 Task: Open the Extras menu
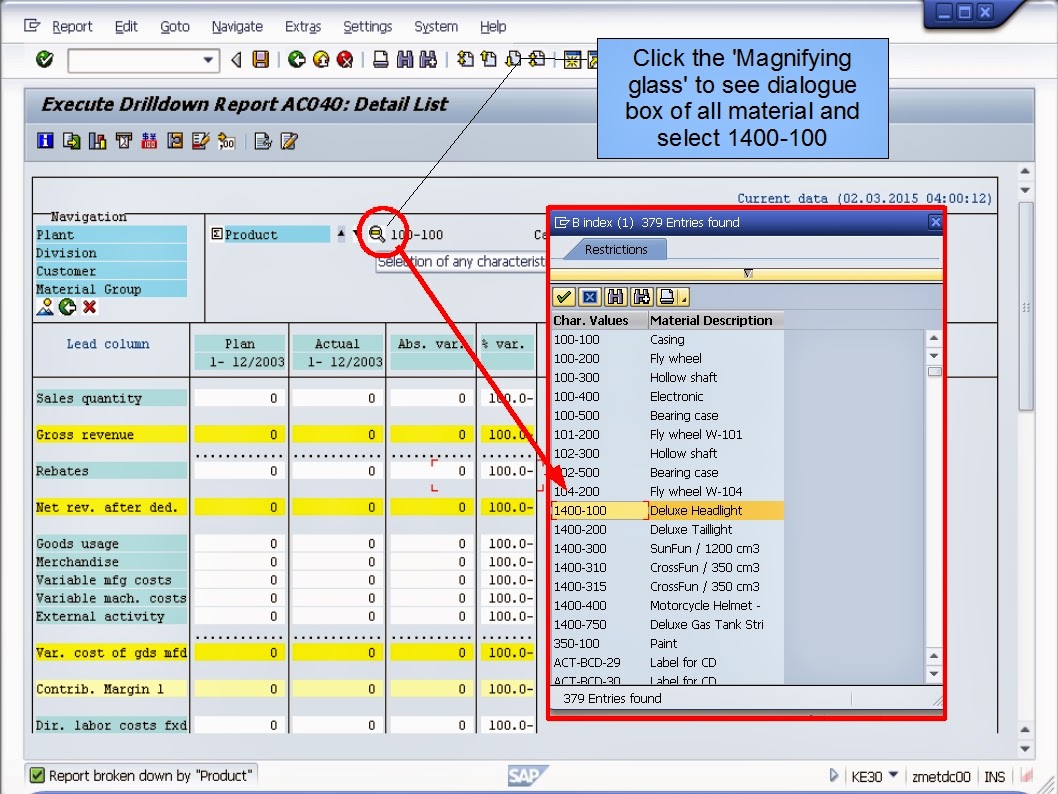(x=303, y=26)
